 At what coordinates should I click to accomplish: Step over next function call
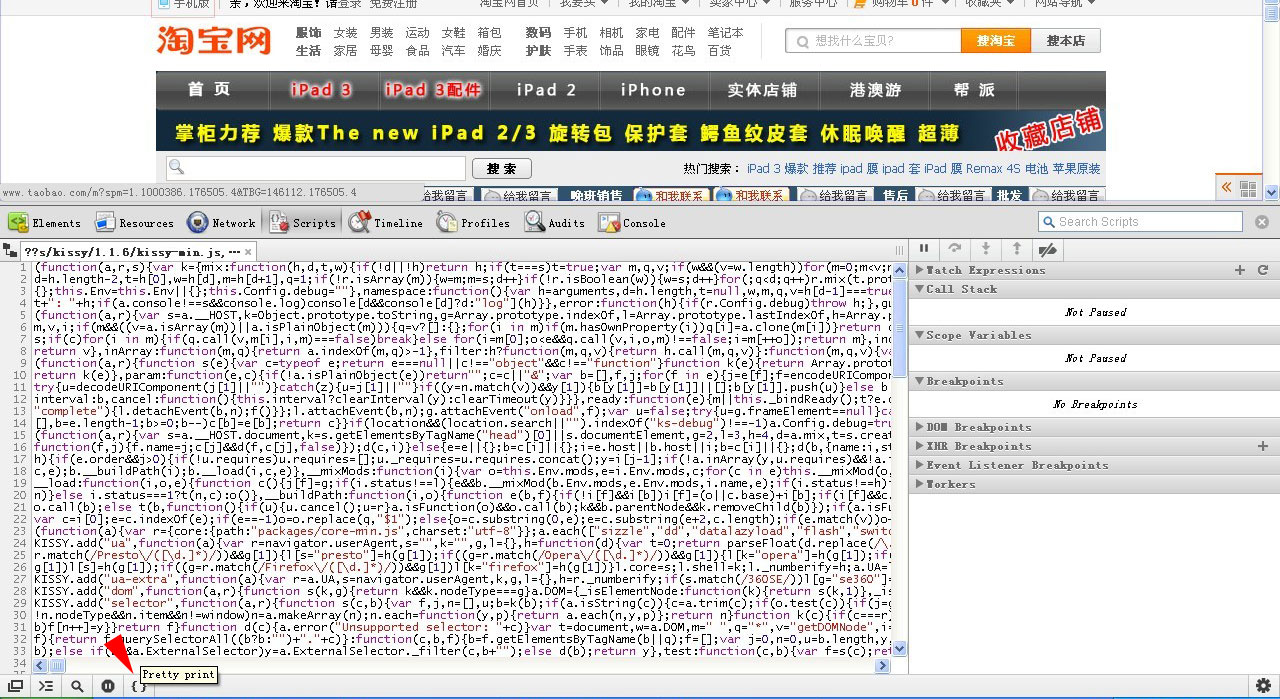[x=952, y=248]
